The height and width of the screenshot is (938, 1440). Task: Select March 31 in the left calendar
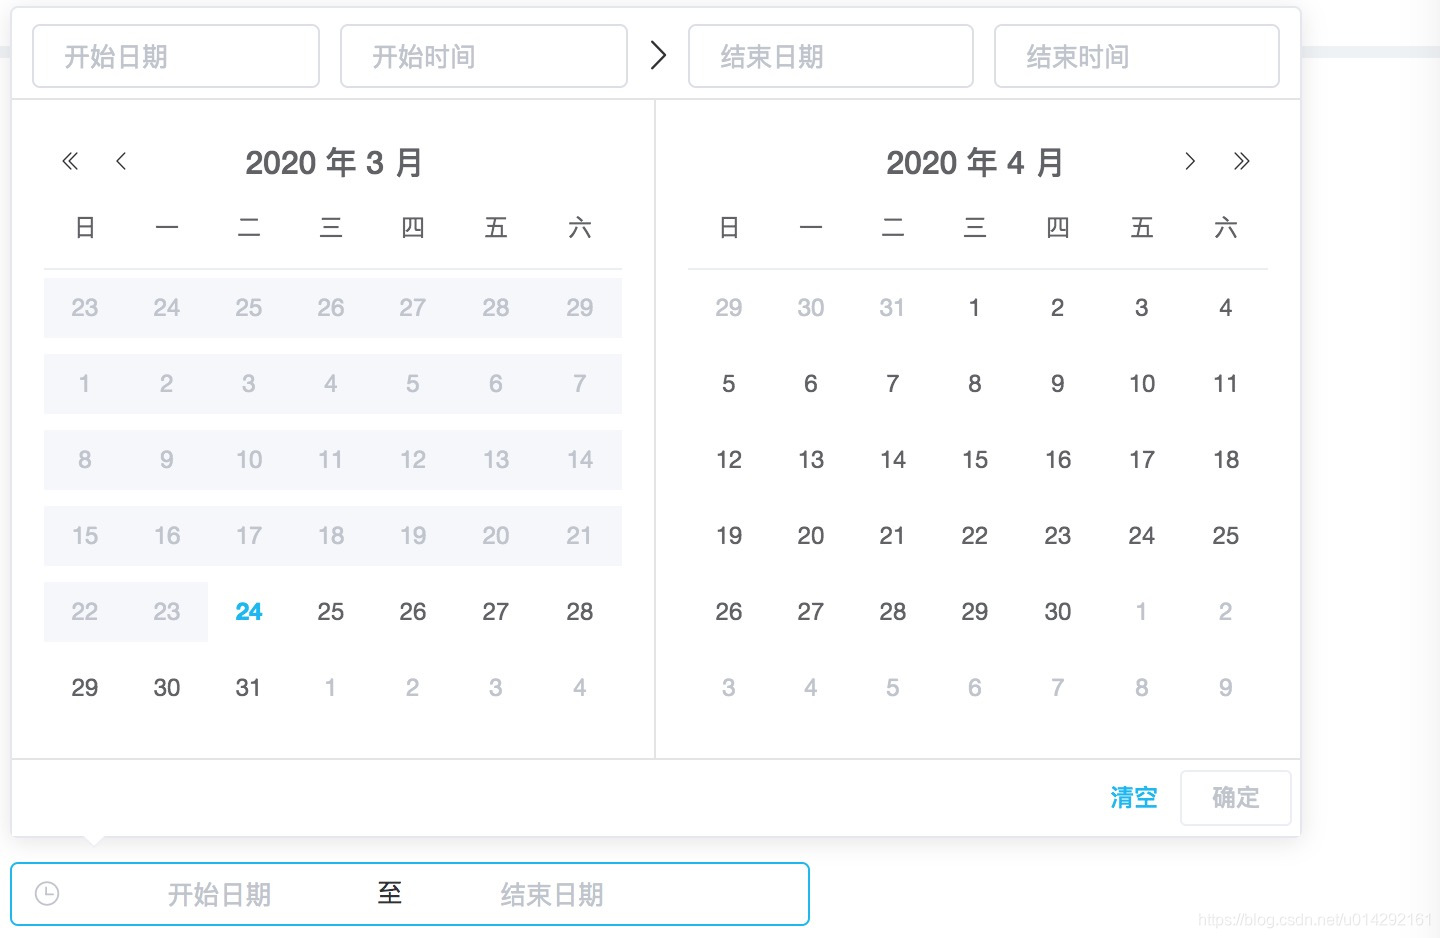[248, 687]
